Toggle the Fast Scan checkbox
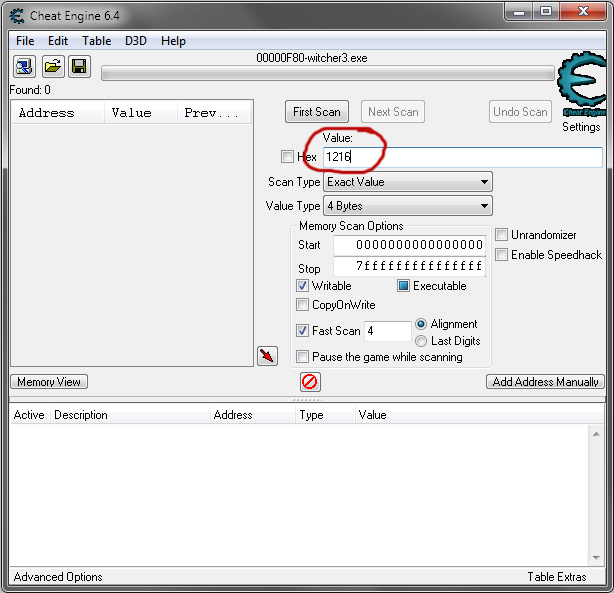Image resolution: width=614 pixels, height=593 pixels. click(x=302, y=331)
